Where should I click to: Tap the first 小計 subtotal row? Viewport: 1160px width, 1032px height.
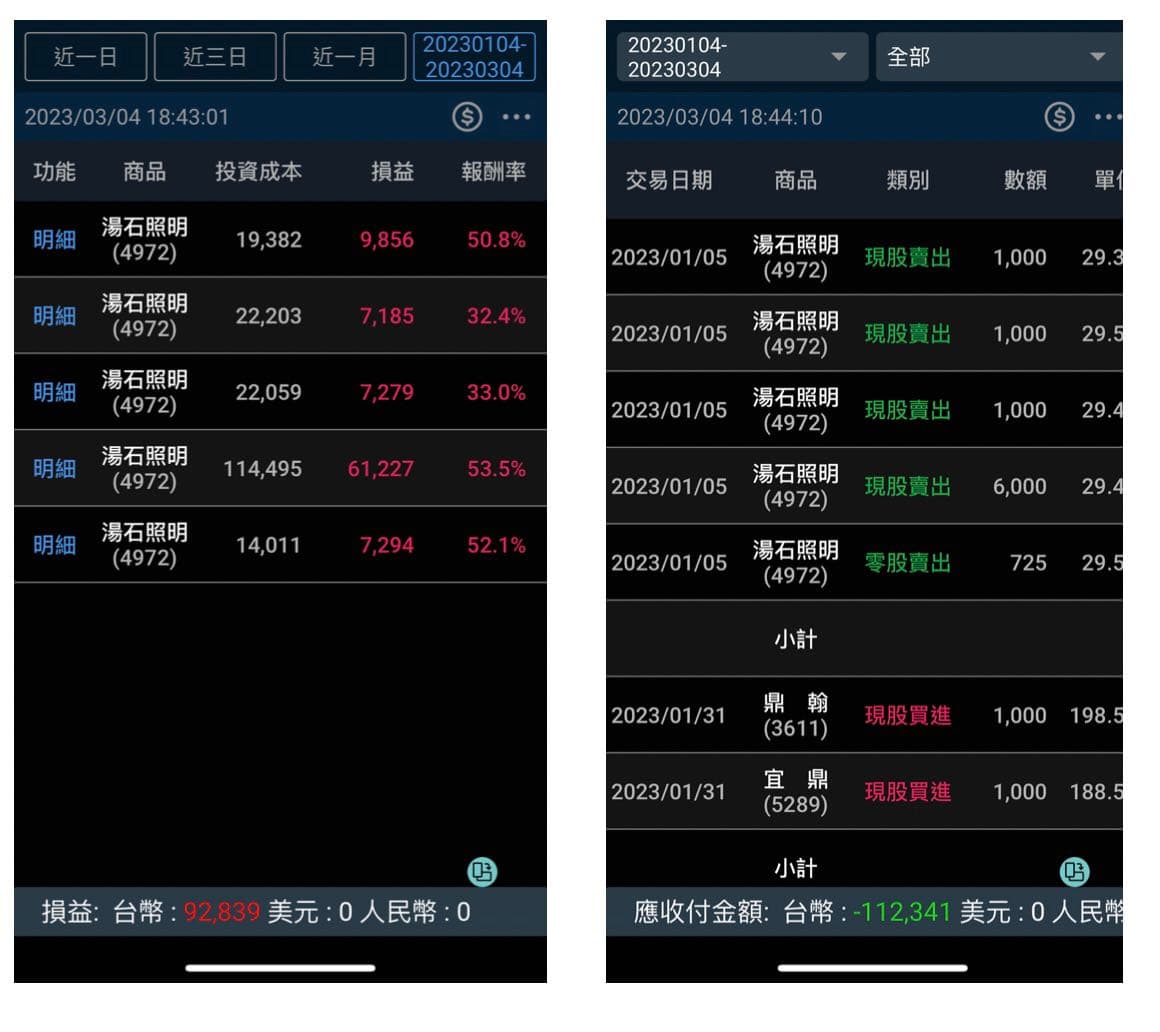(x=864, y=639)
